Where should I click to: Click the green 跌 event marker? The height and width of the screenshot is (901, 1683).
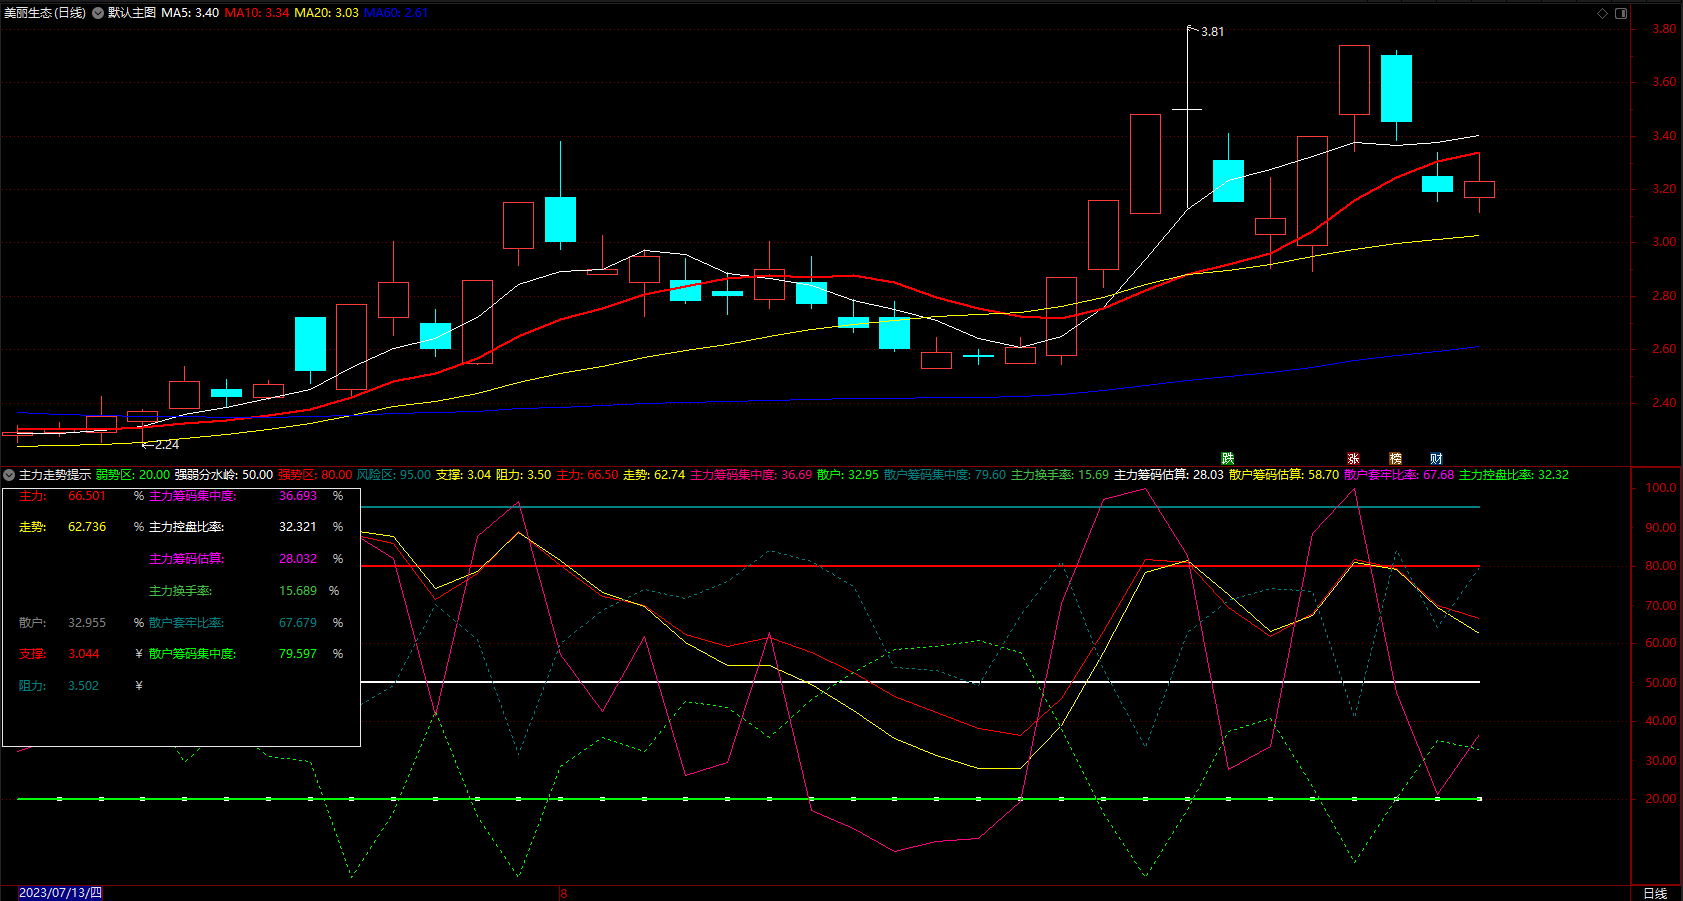point(1227,459)
